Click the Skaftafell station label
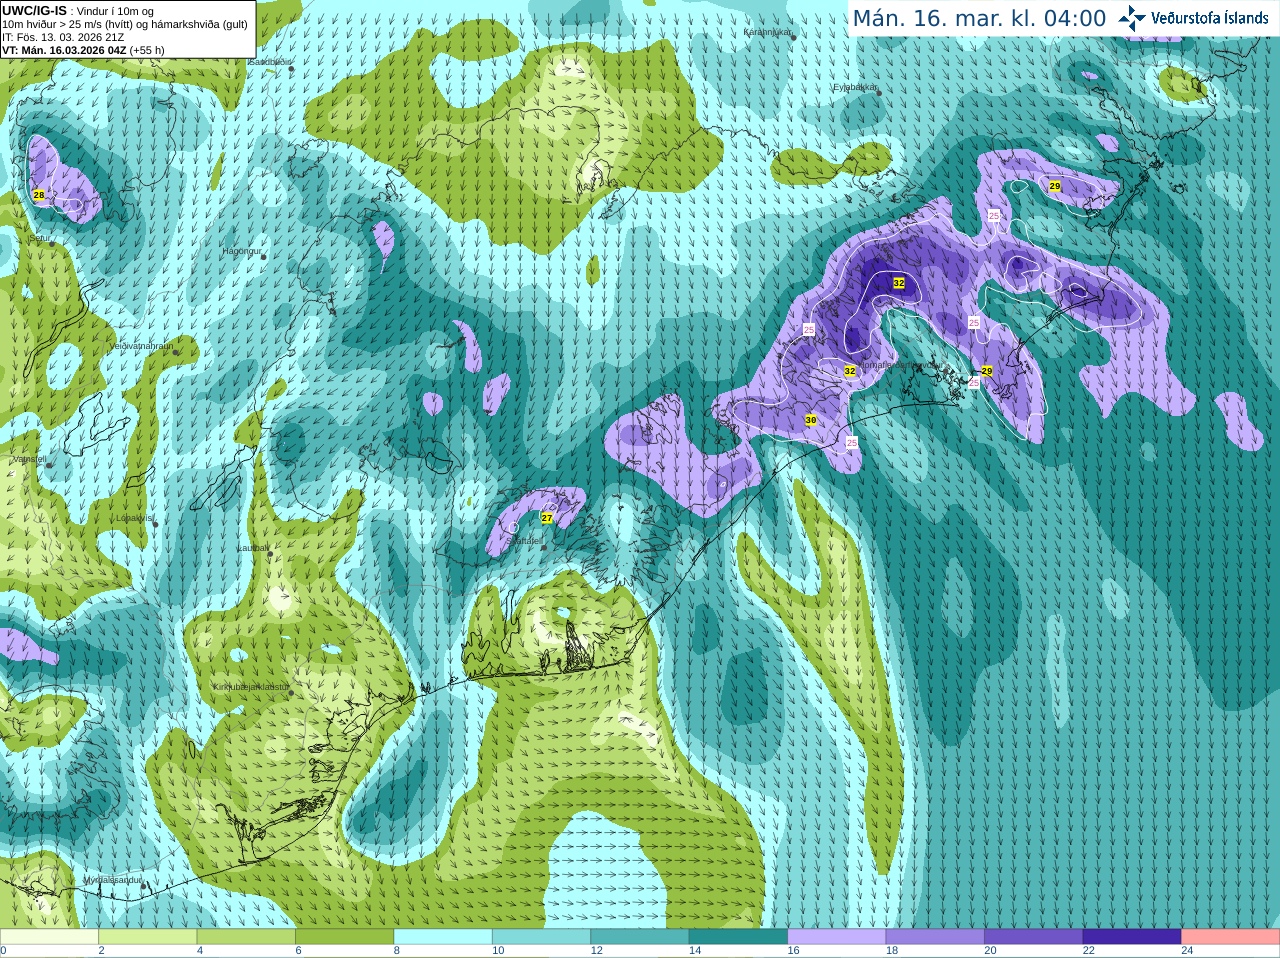This screenshot has height=958, width=1280. (524, 540)
